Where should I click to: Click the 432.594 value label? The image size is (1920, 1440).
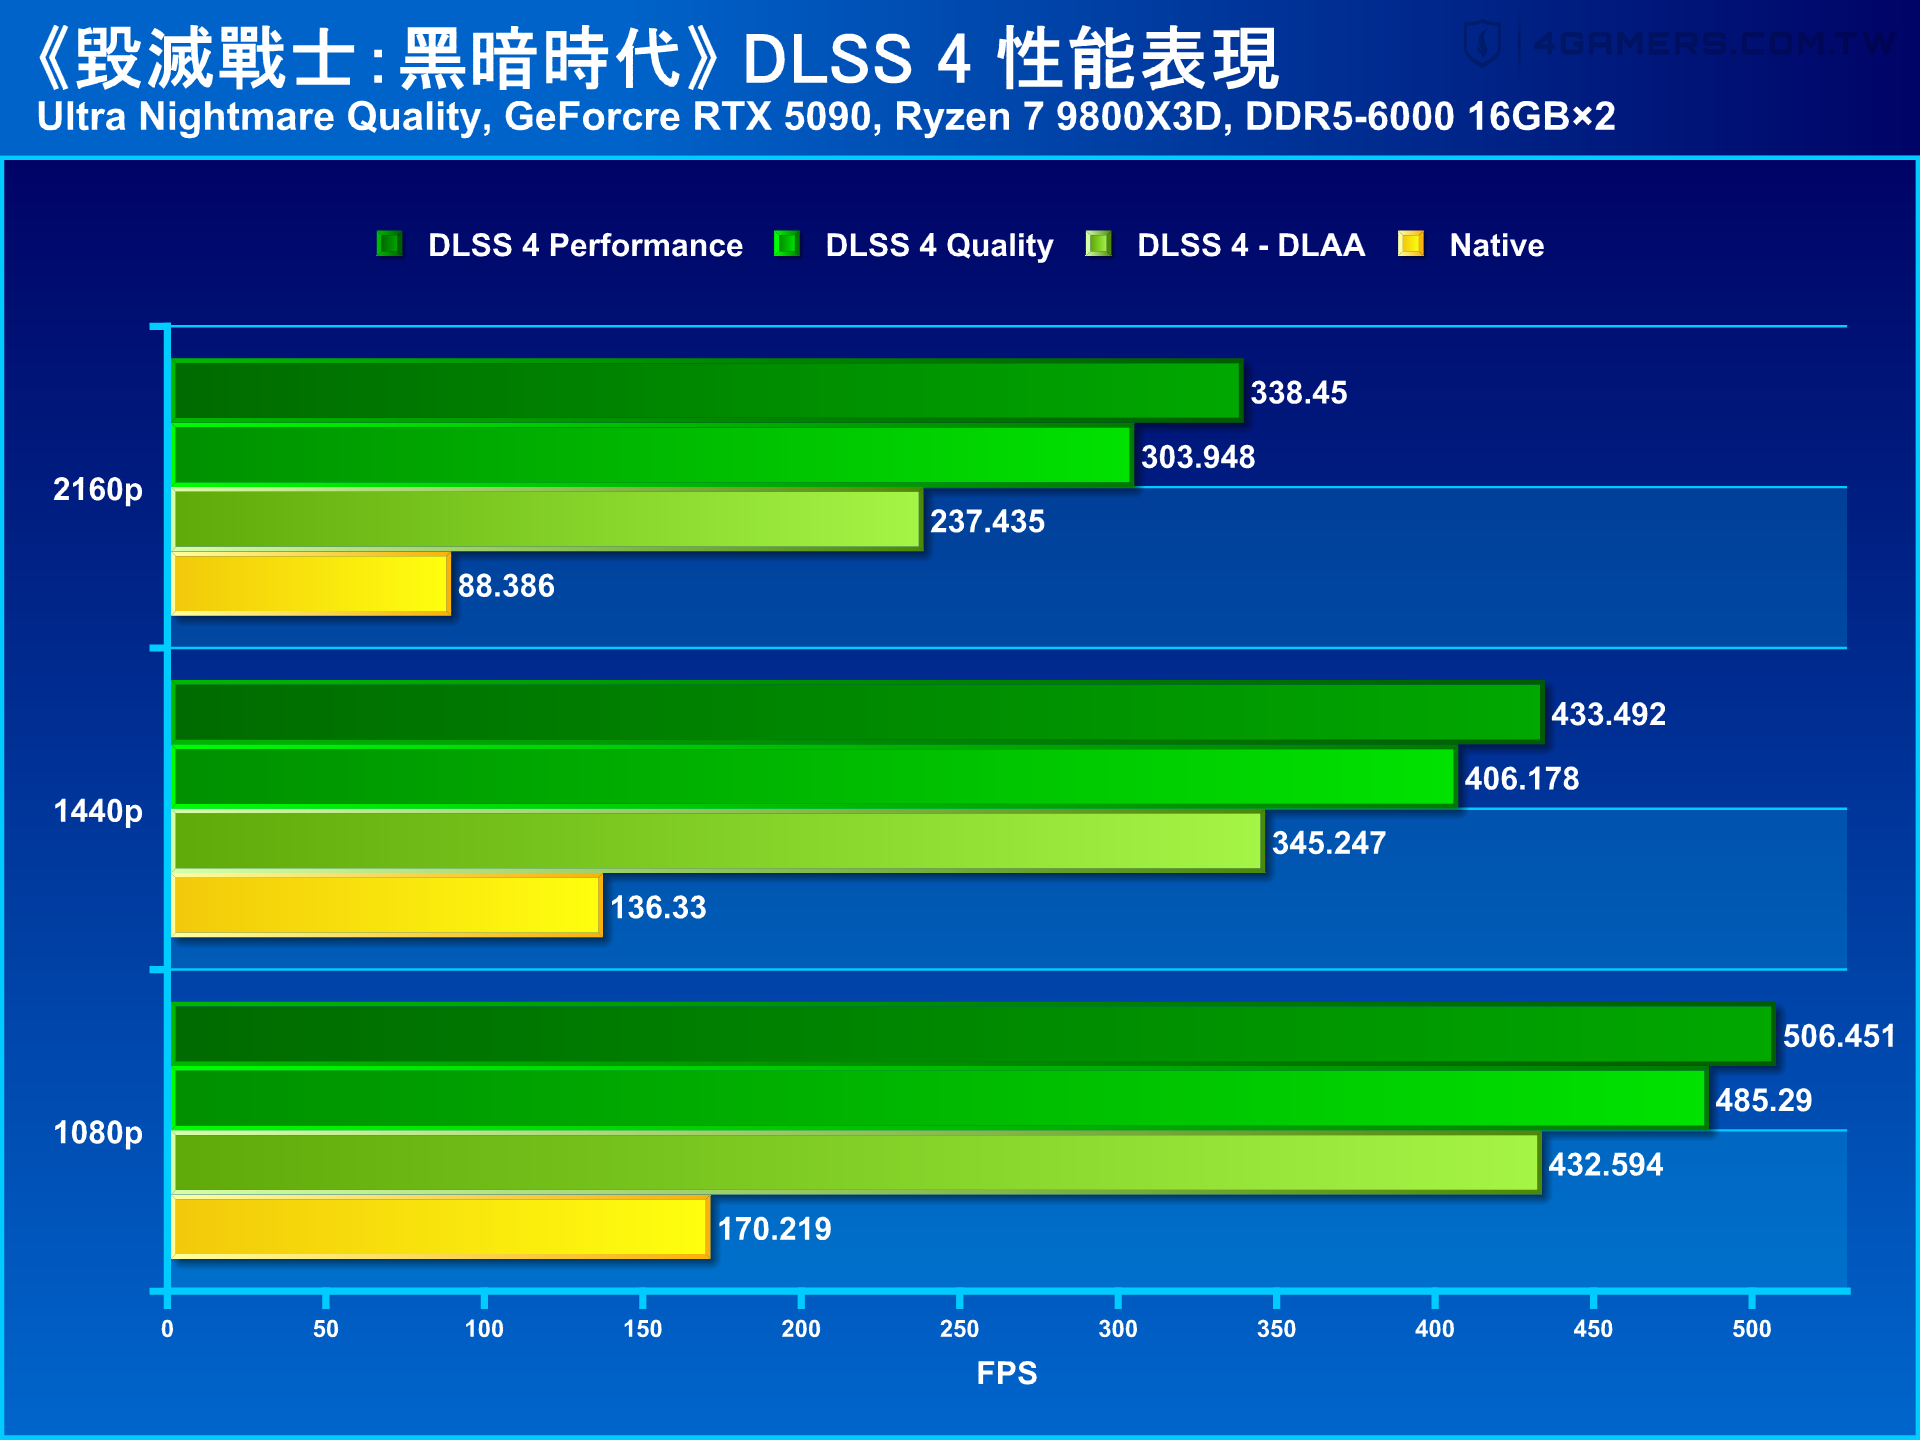point(1606,1165)
